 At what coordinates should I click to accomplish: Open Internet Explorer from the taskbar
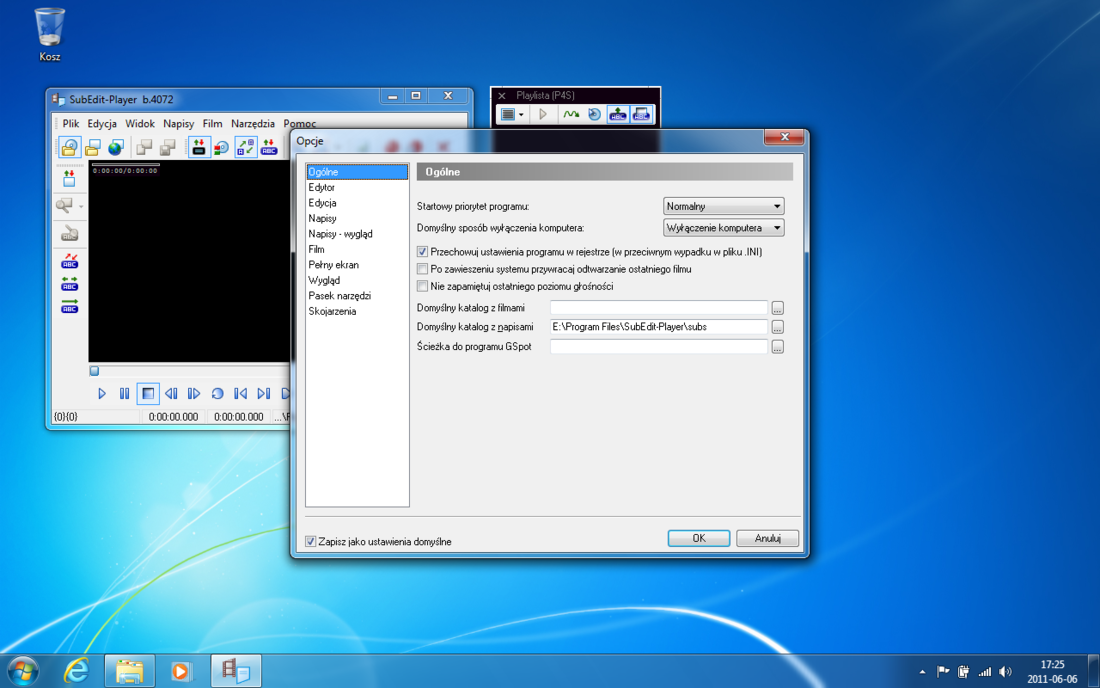pos(76,671)
